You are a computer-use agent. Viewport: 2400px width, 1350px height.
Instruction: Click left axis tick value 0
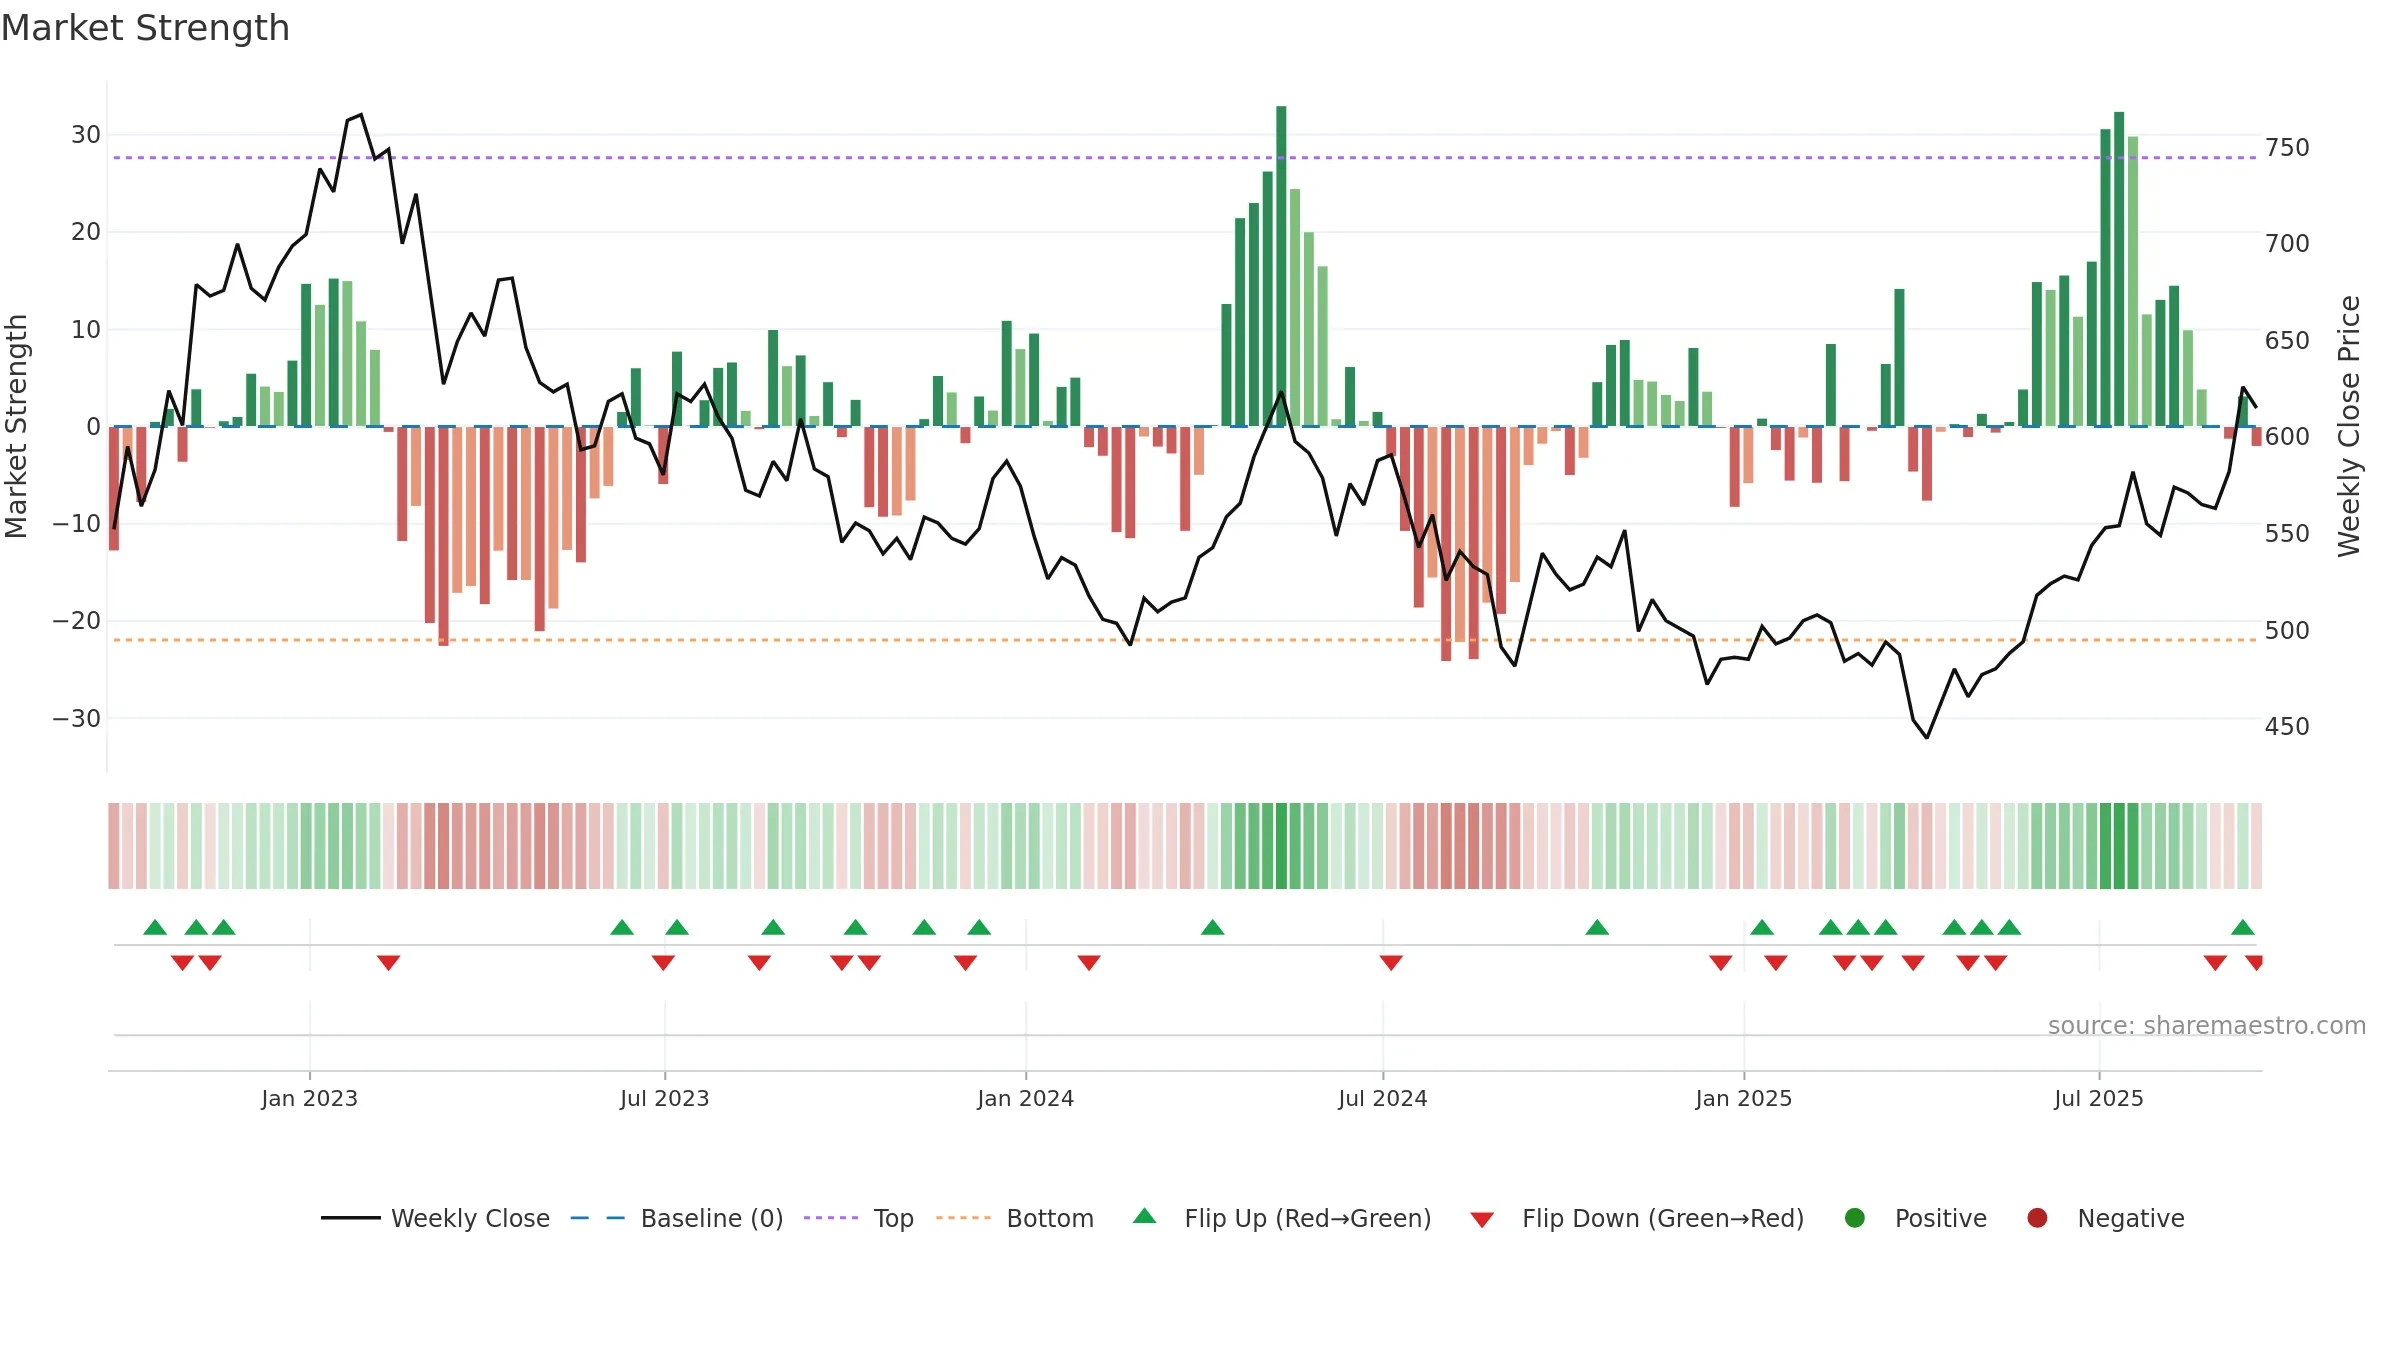click(x=94, y=426)
